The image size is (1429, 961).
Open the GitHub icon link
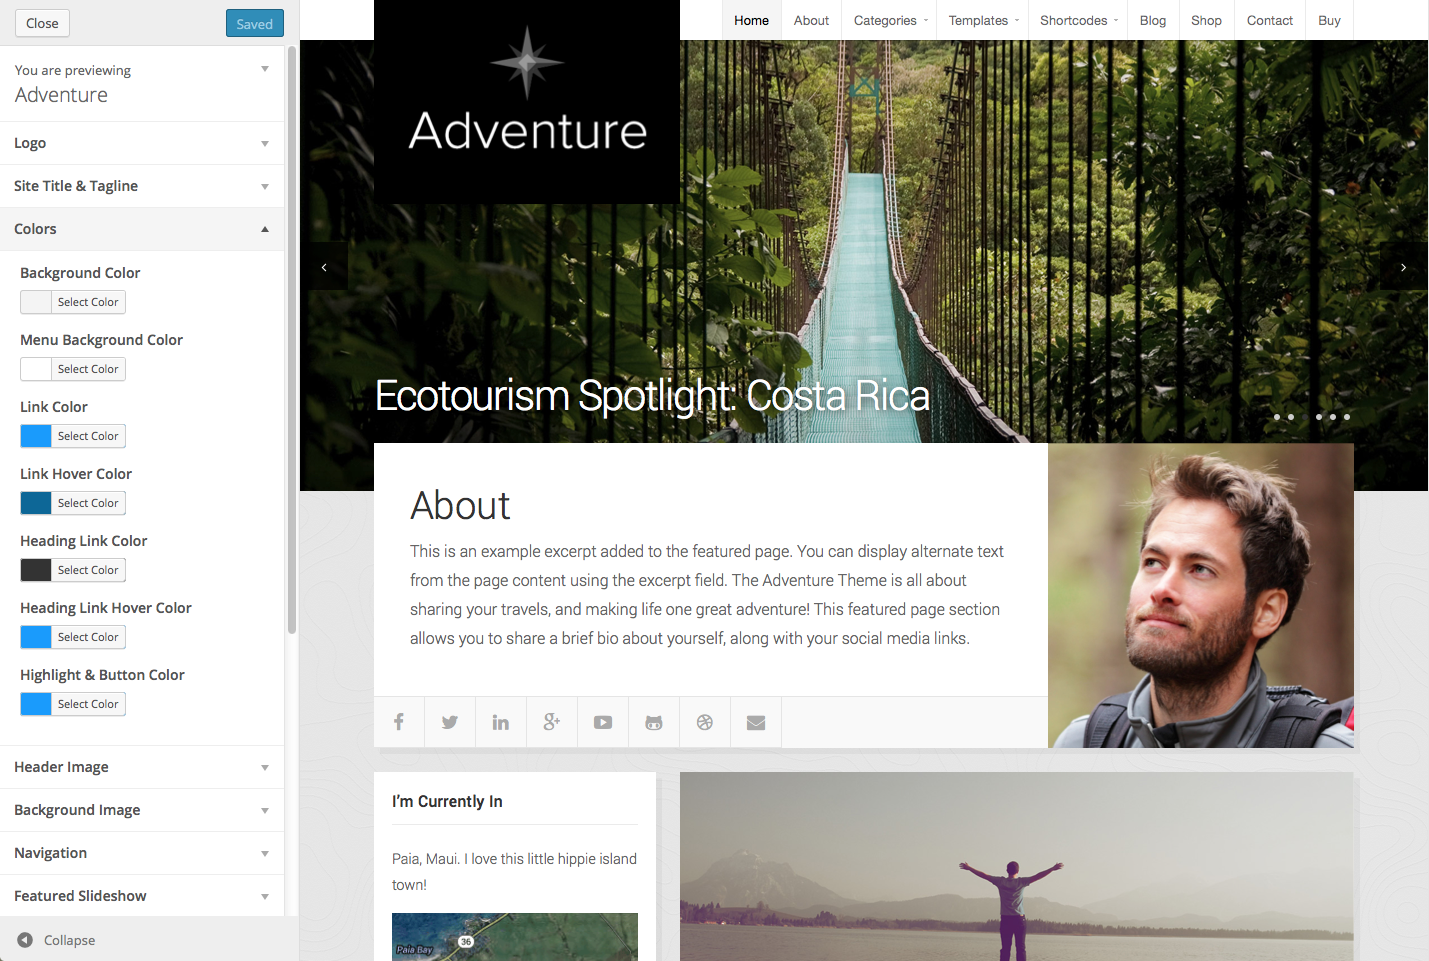654,722
